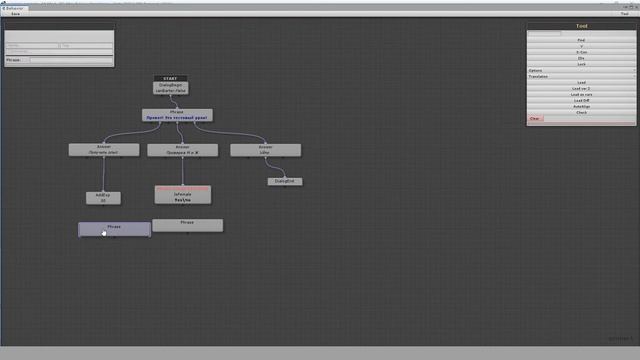This screenshot has height=360, width=640.
Task: Select the highlighted purple Phrase node
Action: (114, 229)
